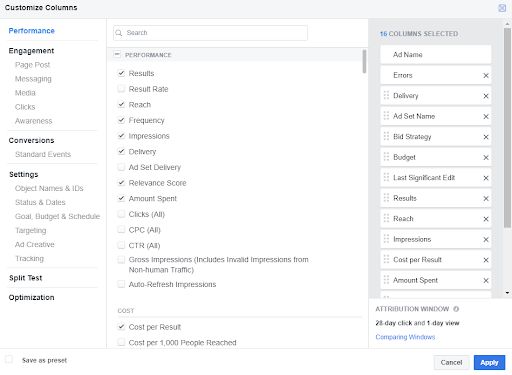
Task: Check the CPC (All) checkbox
Action: pos(121,230)
